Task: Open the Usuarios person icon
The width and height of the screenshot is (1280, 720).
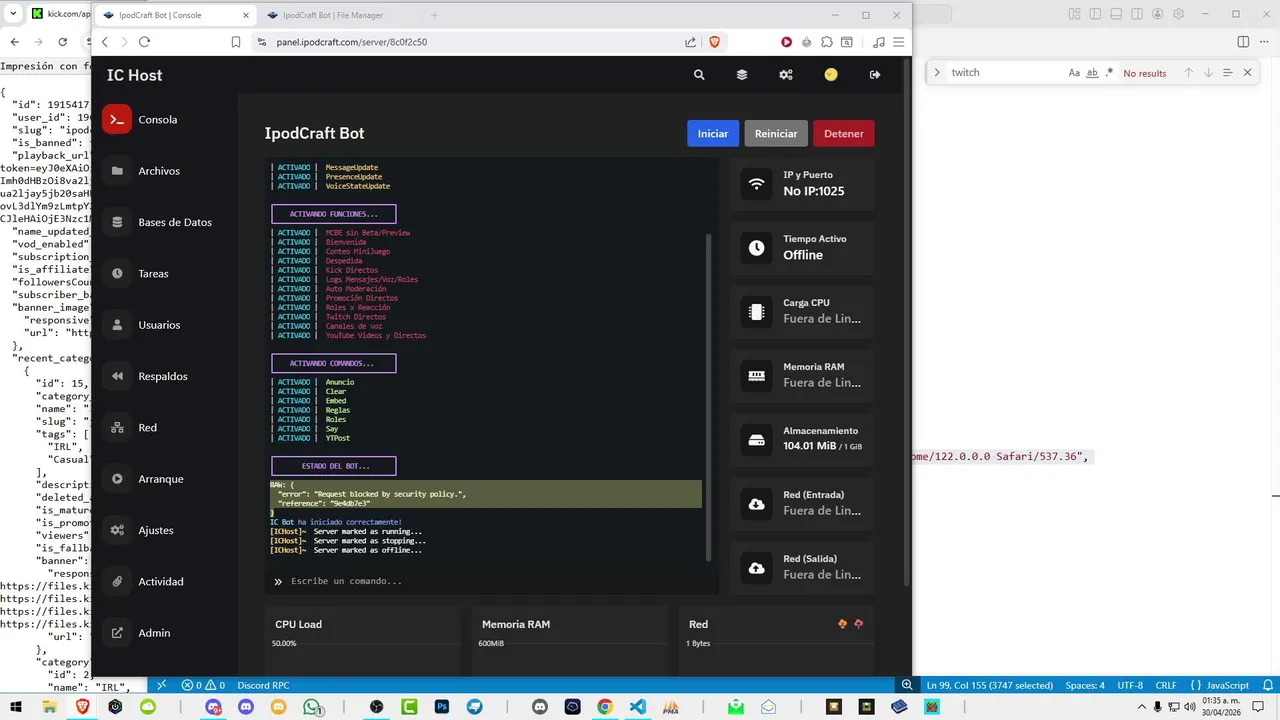Action: [117, 325]
